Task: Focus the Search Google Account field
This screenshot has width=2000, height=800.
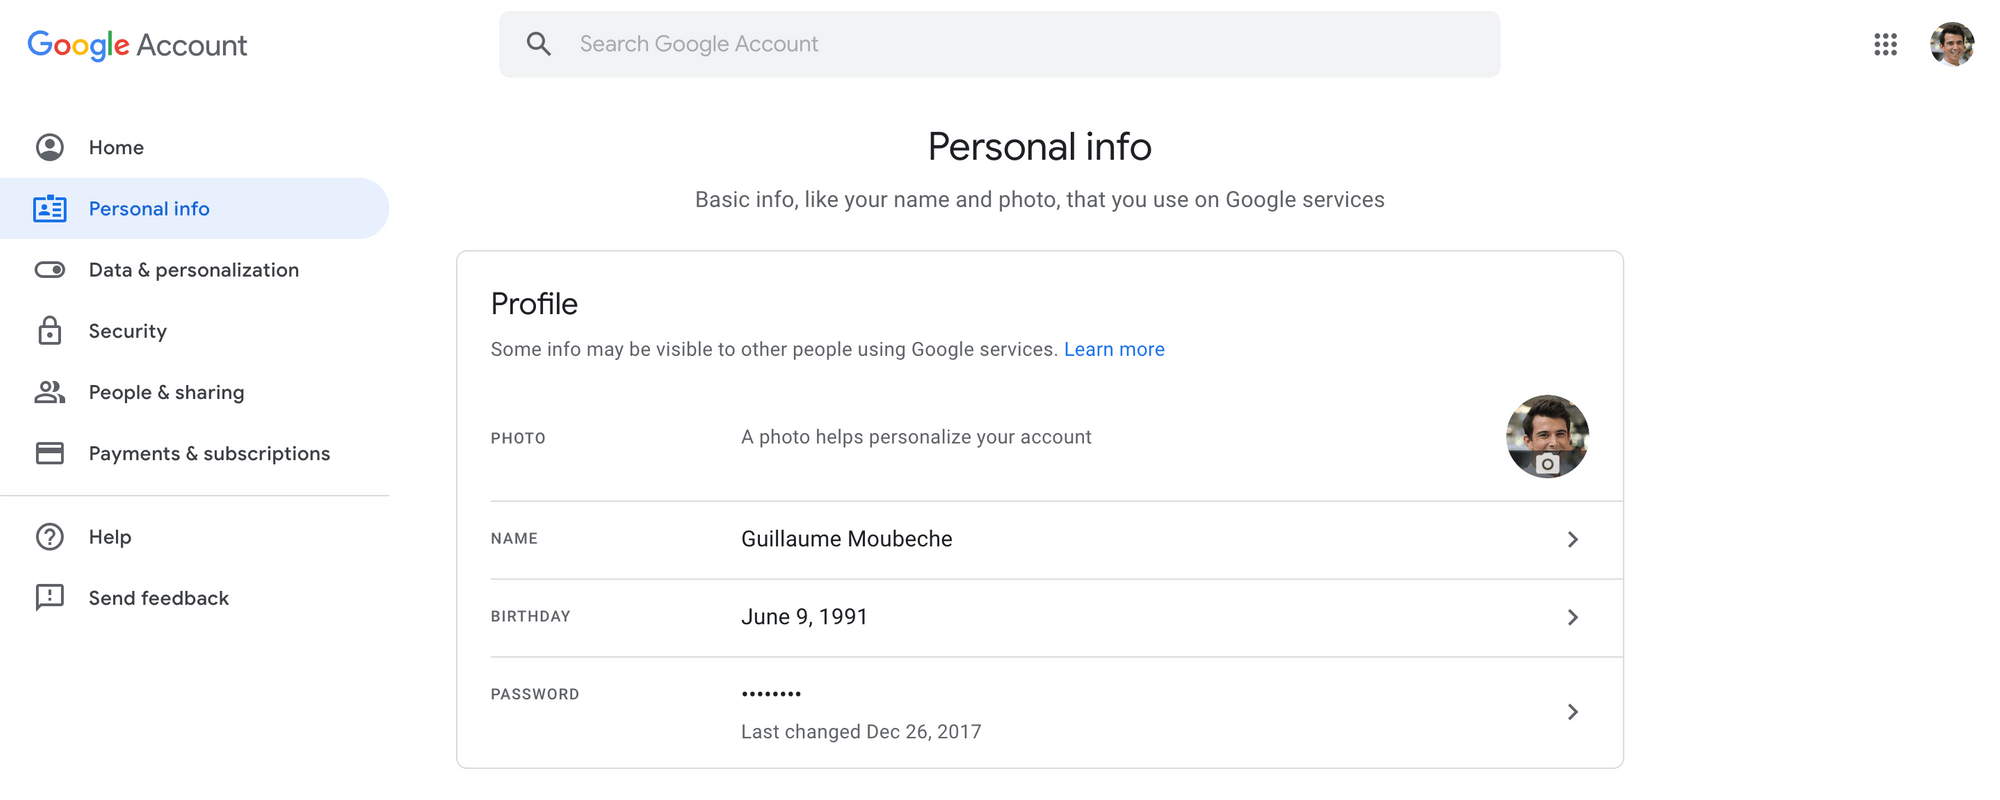Action: (x=1000, y=44)
